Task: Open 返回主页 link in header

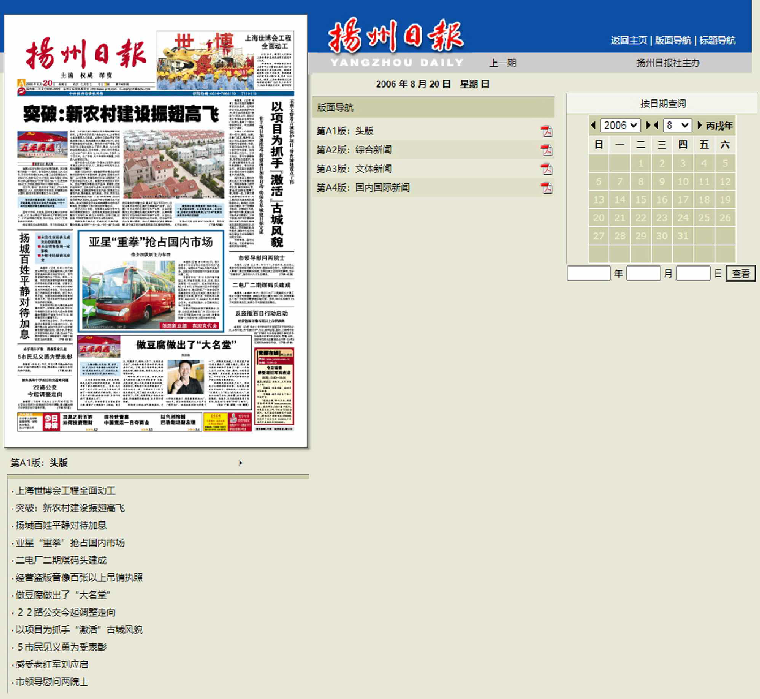Action: 629,41
